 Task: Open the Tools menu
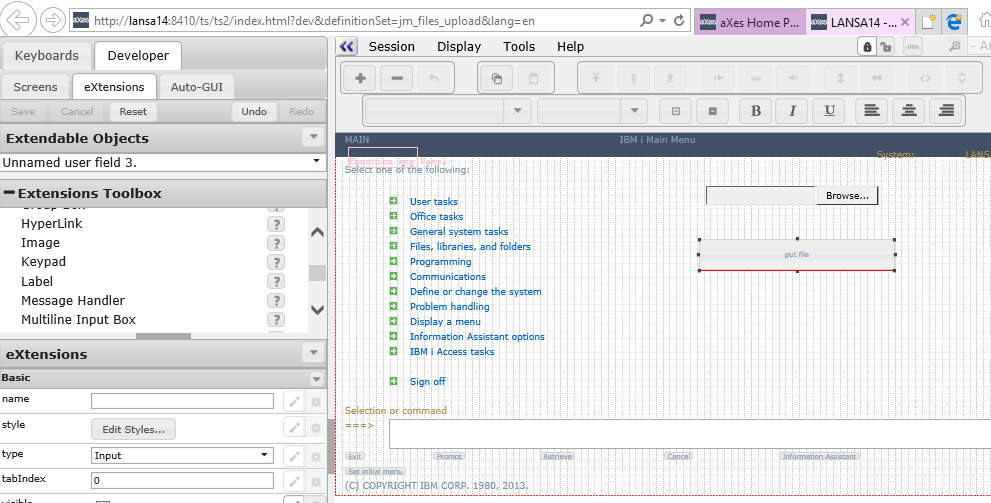tap(519, 46)
